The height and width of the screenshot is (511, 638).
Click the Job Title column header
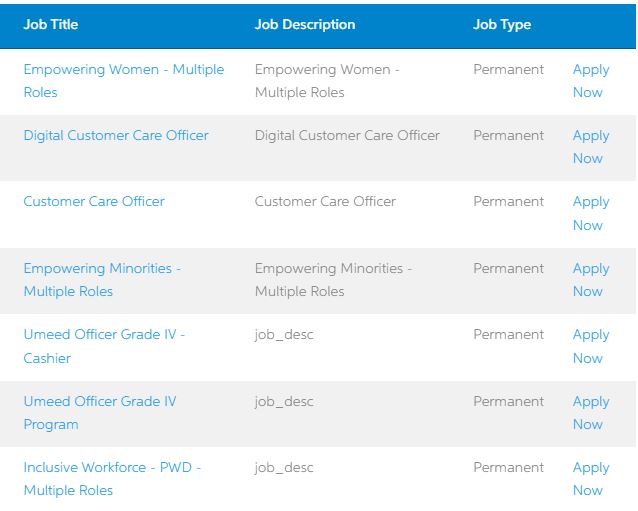coord(51,24)
